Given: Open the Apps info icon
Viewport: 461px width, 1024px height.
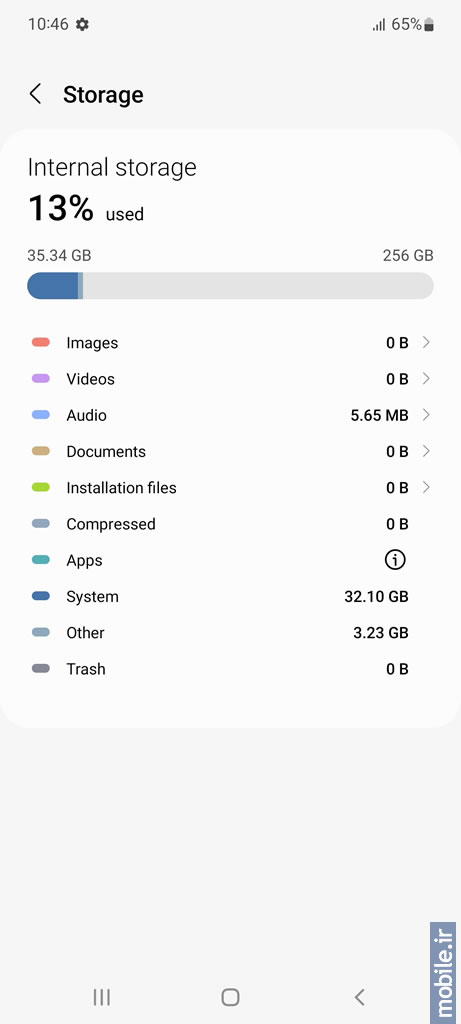Looking at the screenshot, I should 395,560.
